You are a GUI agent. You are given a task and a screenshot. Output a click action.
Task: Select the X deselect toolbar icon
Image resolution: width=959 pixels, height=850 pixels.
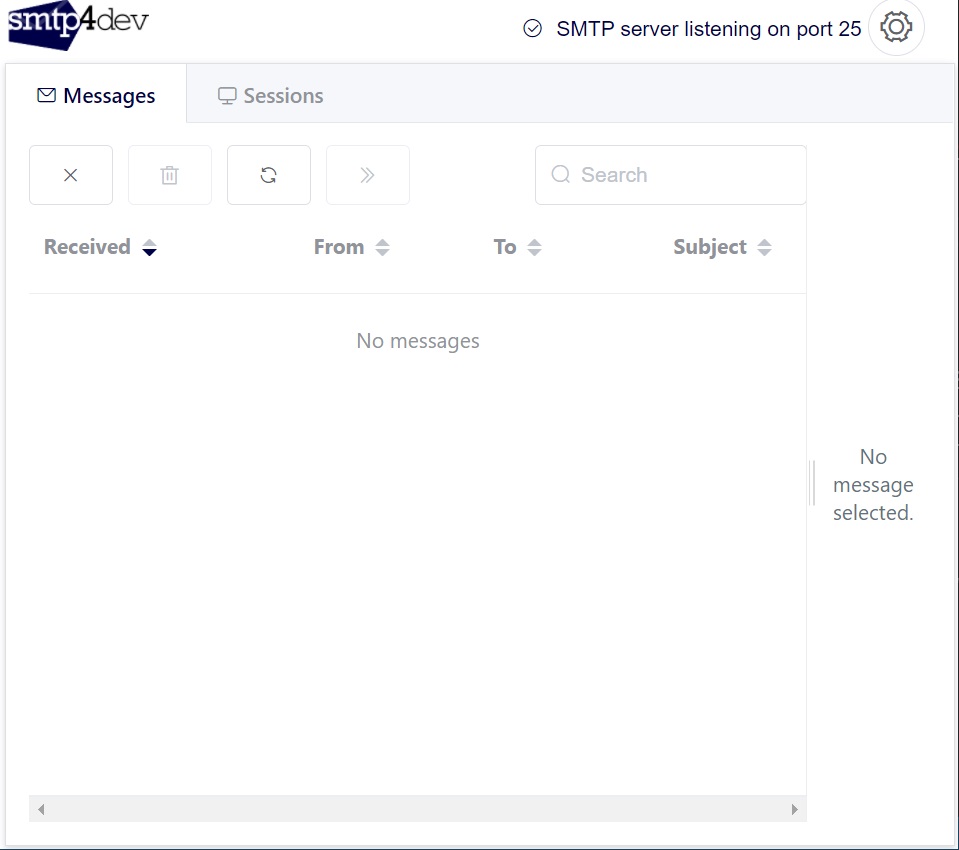pyautogui.click(x=70, y=174)
